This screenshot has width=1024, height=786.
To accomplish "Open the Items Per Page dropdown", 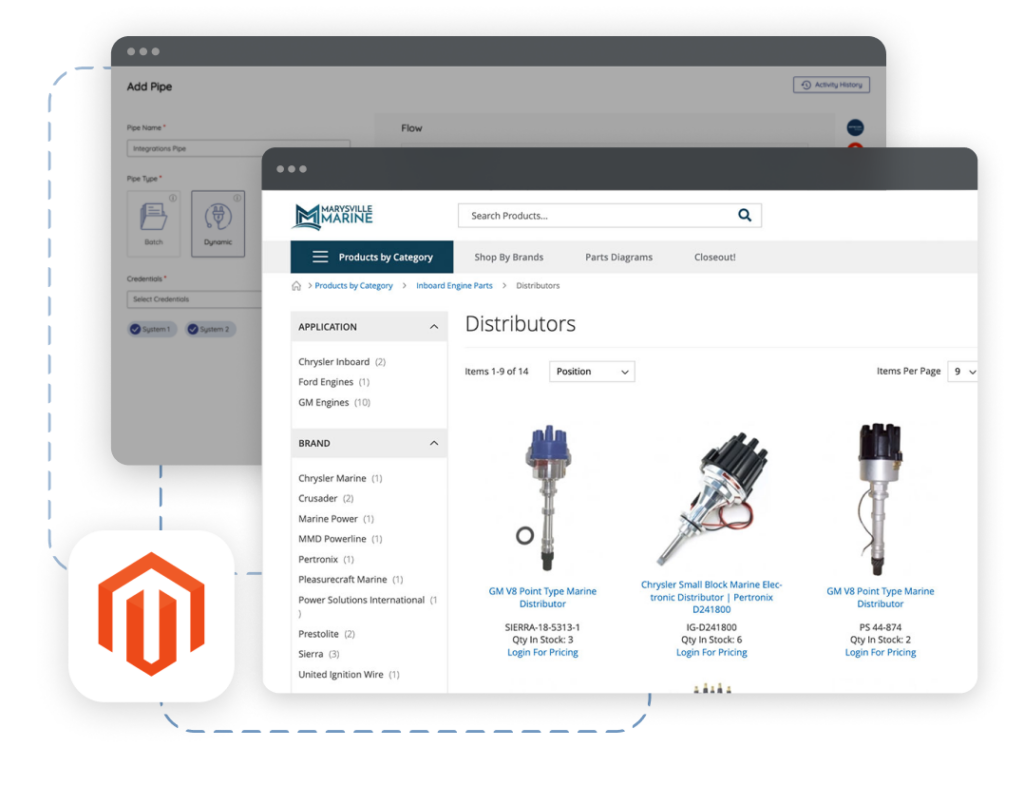I will click(962, 371).
